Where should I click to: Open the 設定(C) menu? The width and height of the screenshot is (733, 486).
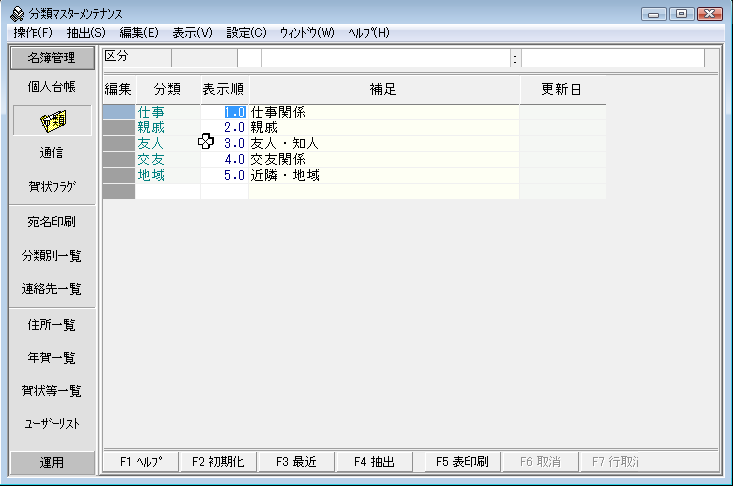tap(246, 33)
